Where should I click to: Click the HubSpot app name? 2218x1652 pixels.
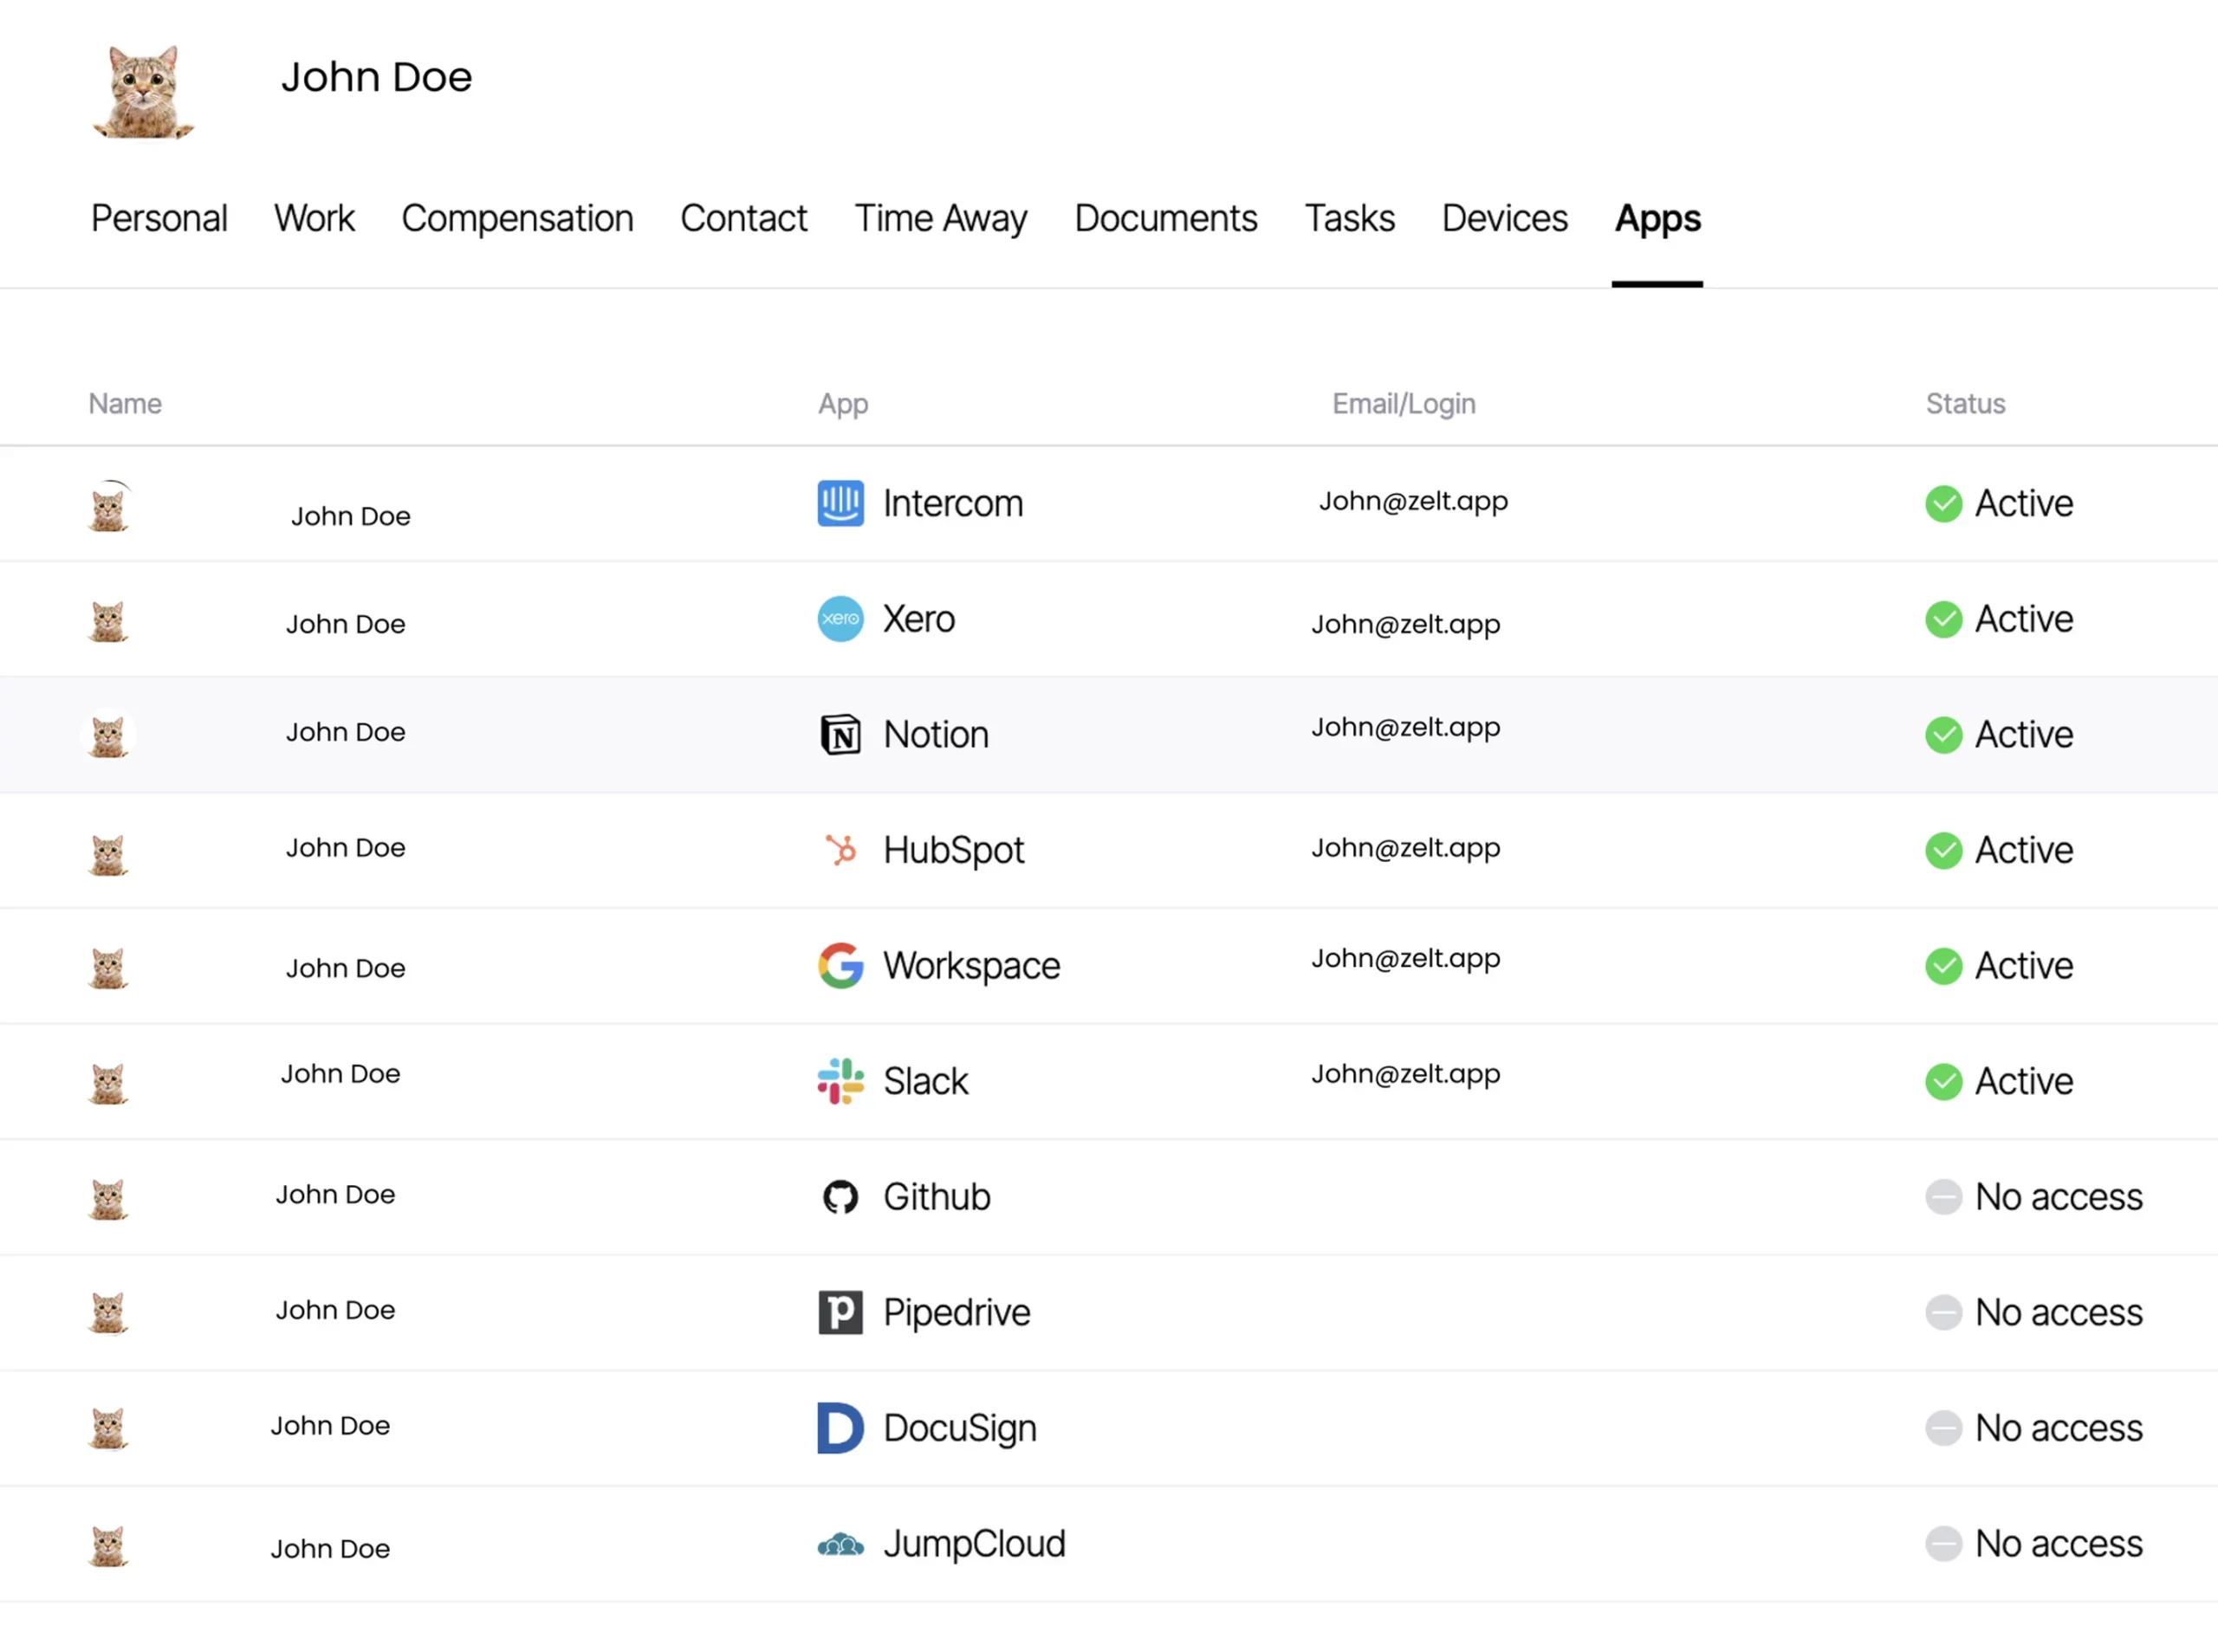953,851
